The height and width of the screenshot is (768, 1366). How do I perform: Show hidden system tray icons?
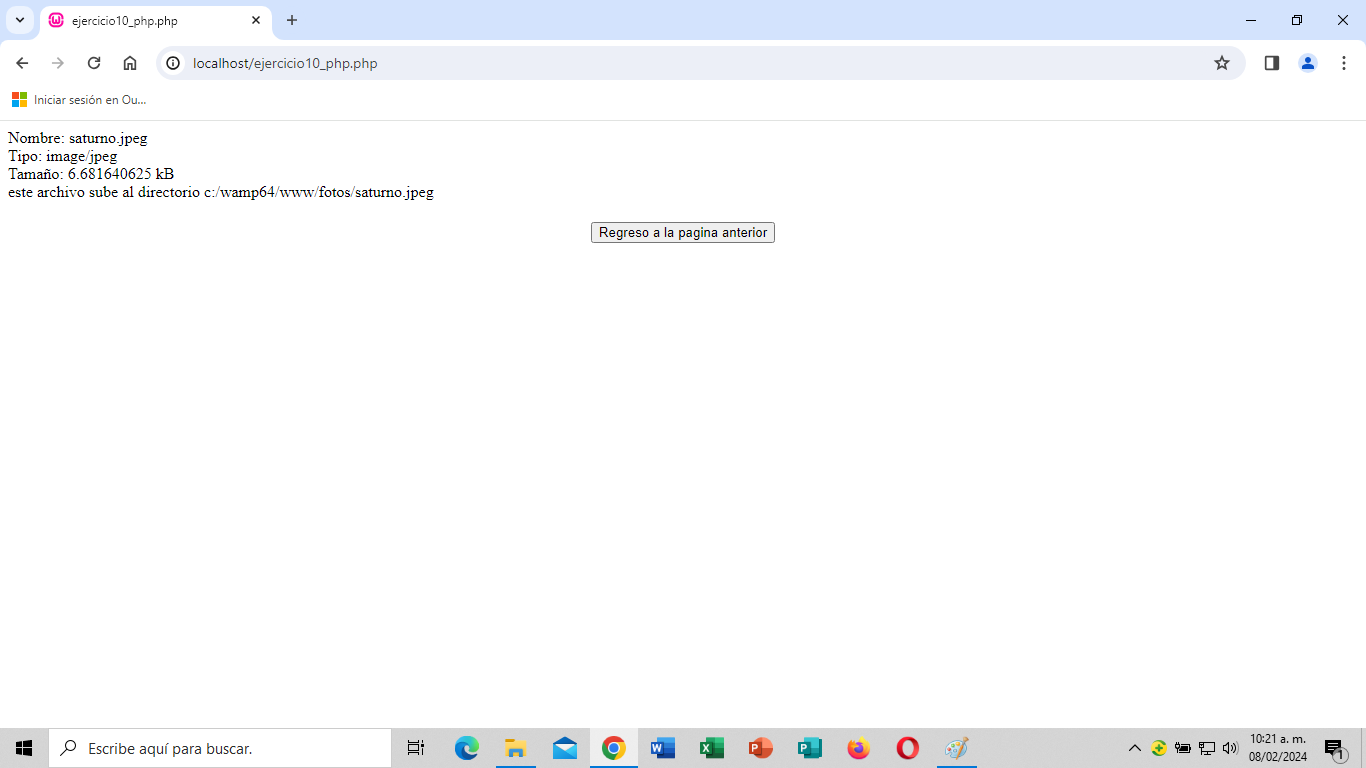coord(1134,748)
